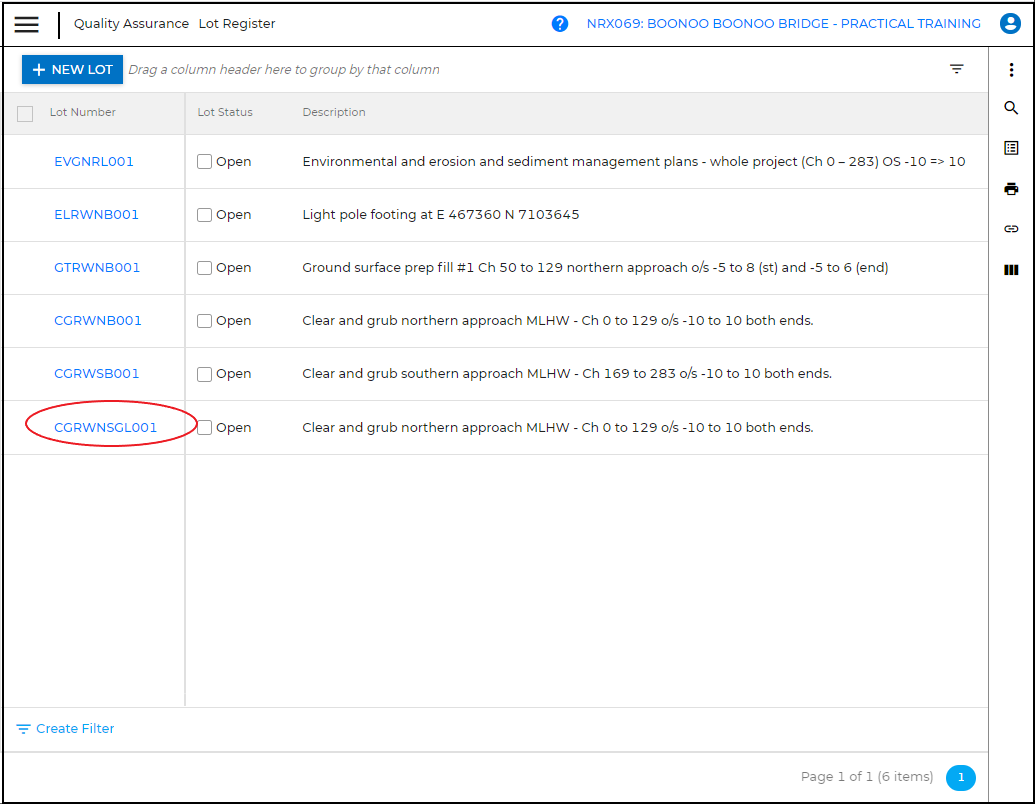Sort by the Lot Status column header

point(225,113)
